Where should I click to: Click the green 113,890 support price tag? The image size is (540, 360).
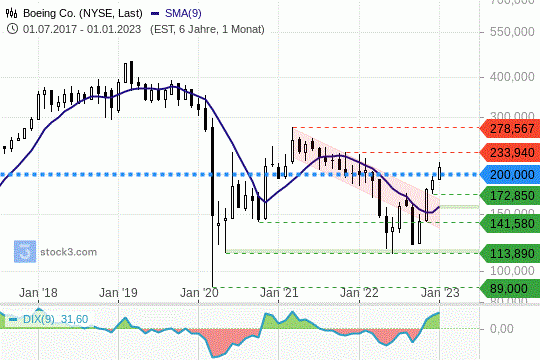pos(510,254)
